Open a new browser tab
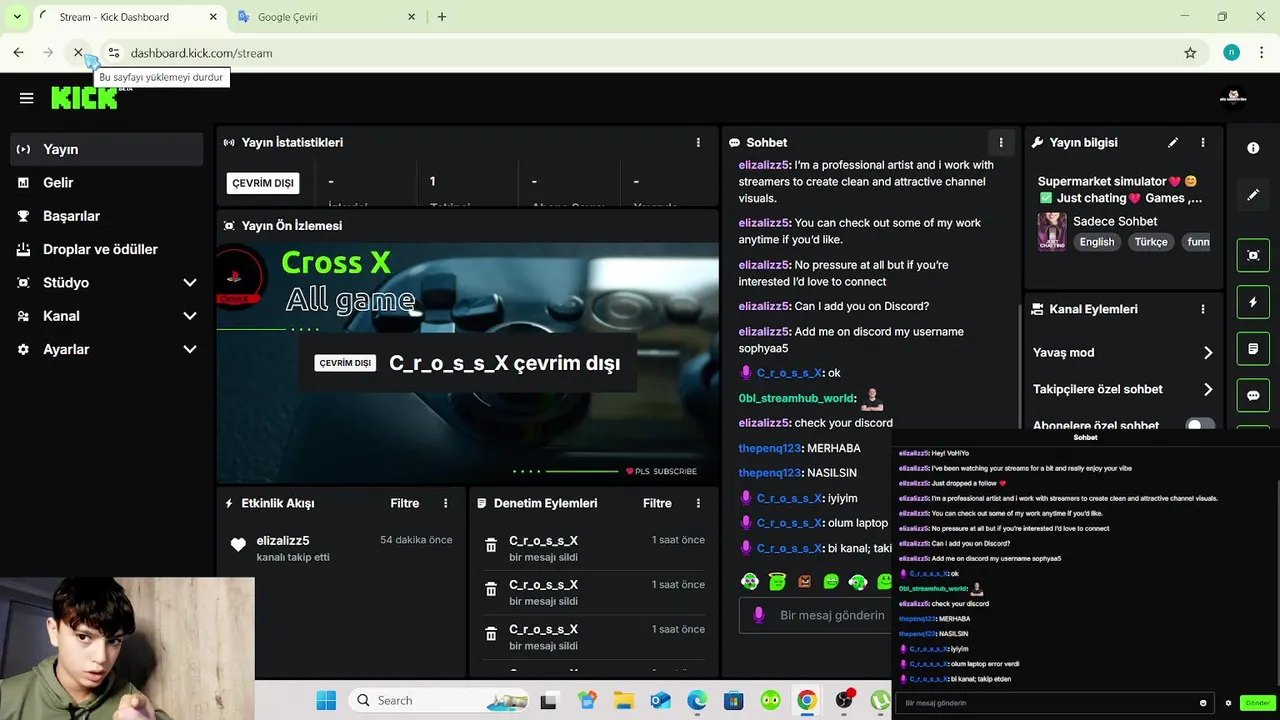Viewport: 1280px width, 720px height. coord(442,17)
